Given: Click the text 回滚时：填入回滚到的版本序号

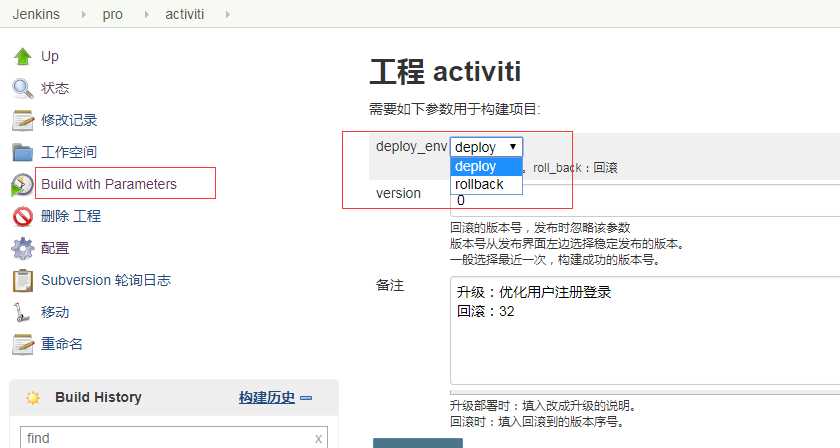Looking at the screenshot, I should click(537, 422).
